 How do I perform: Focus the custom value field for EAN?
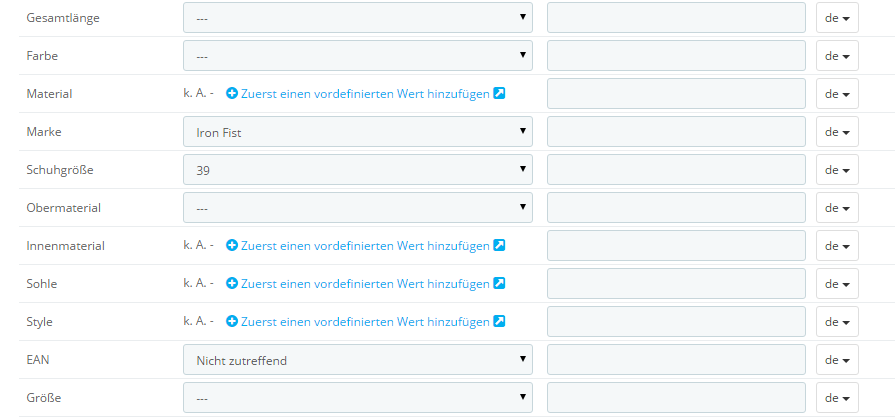[676, 360]
